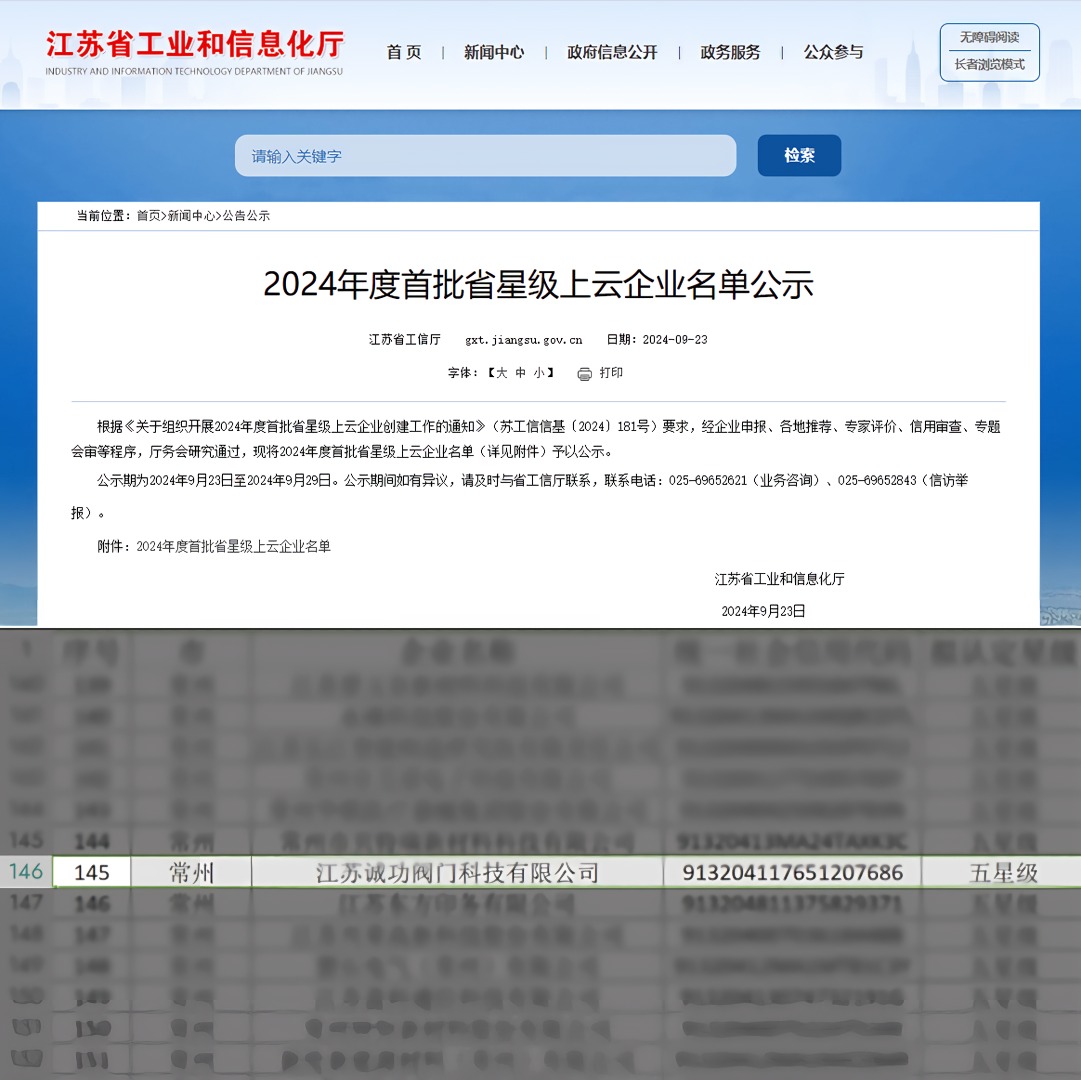Go to 政府信息公开 in the top navigation
Screen dimensions: 1081x1080
tap(612, 53)
